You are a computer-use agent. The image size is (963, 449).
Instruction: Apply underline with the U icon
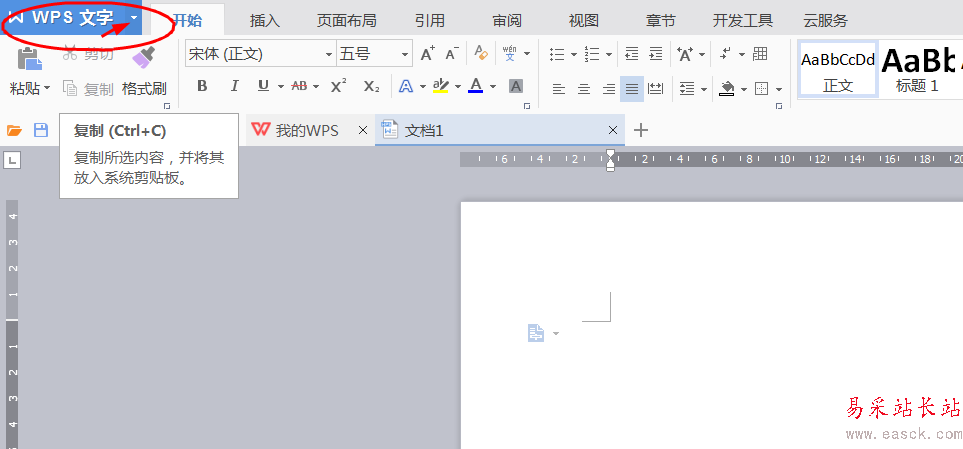click(263, 86)
